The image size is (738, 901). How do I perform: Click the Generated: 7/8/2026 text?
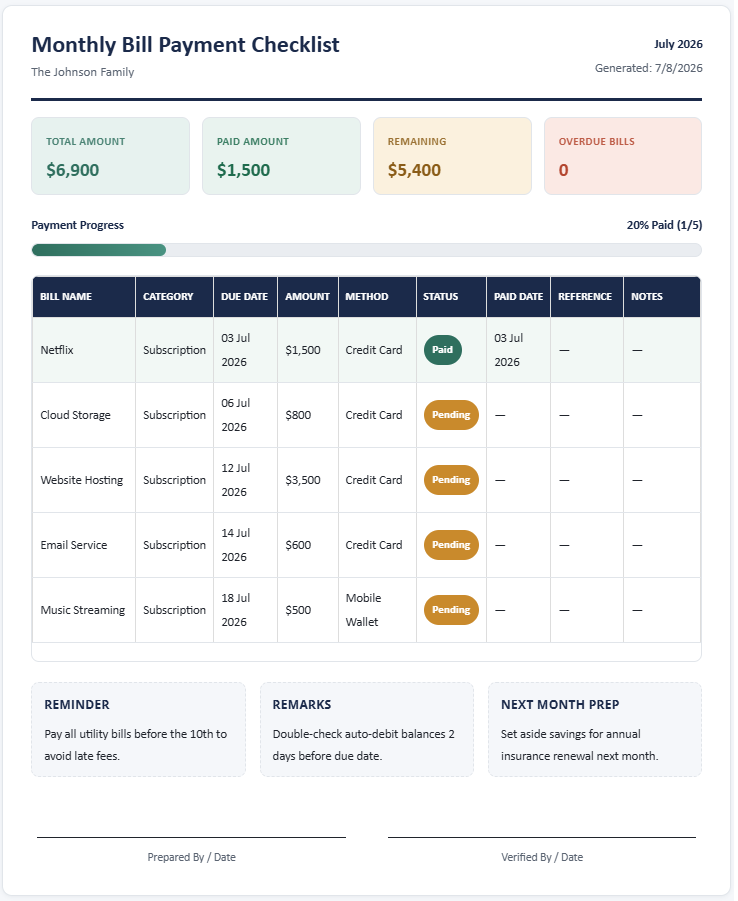point(648,68)
